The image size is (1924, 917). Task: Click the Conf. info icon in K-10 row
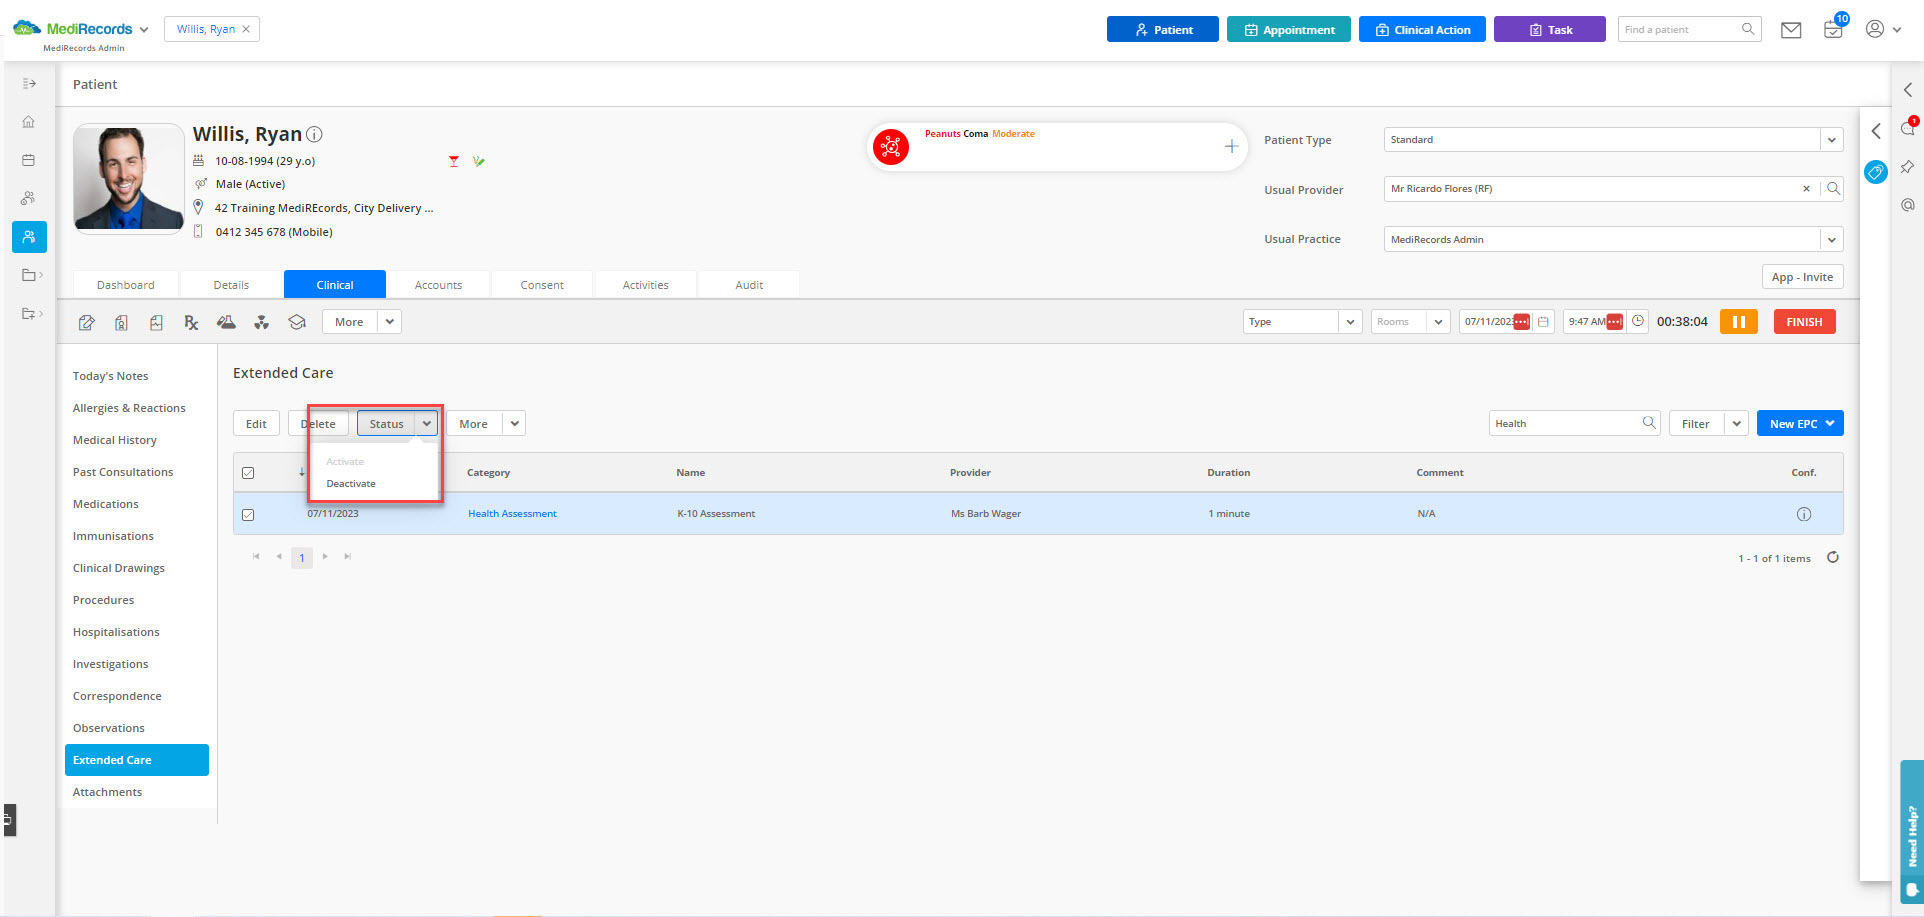[1804, 514]
